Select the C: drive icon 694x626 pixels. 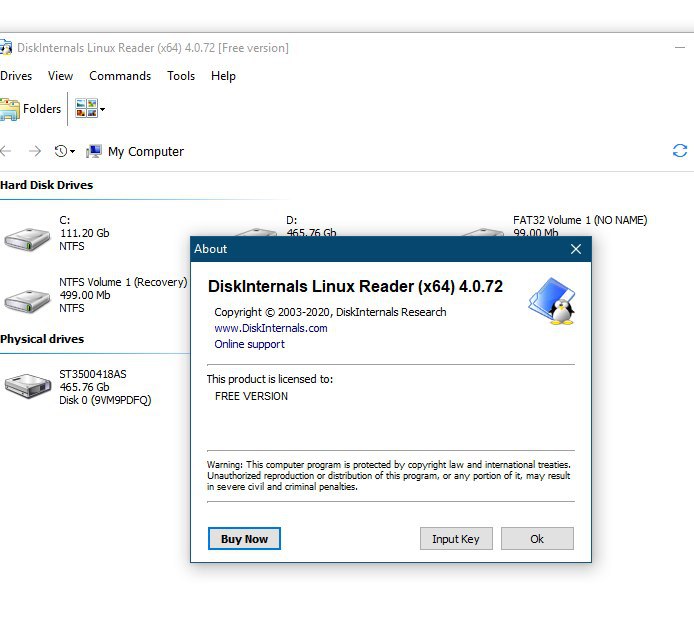pyautogui.click(x=27, y=239)
